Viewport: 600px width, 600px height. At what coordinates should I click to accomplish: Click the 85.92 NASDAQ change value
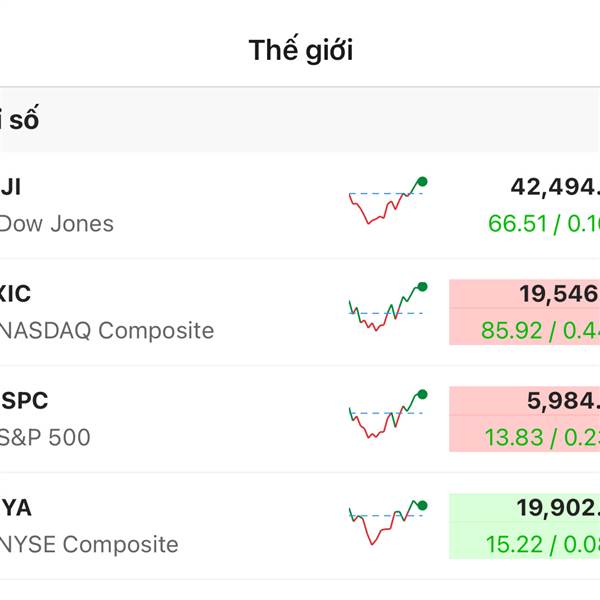click(x=512, y=330)
